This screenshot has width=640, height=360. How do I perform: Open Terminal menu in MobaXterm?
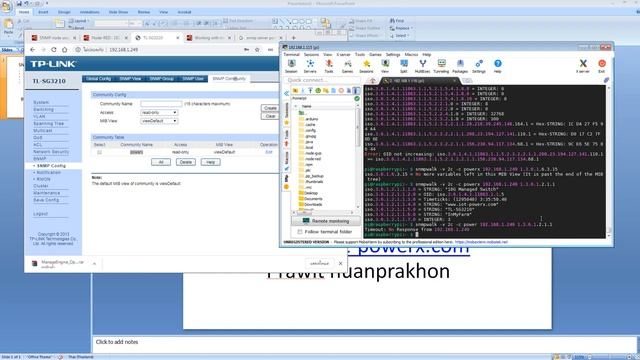(x=291, y=54)
